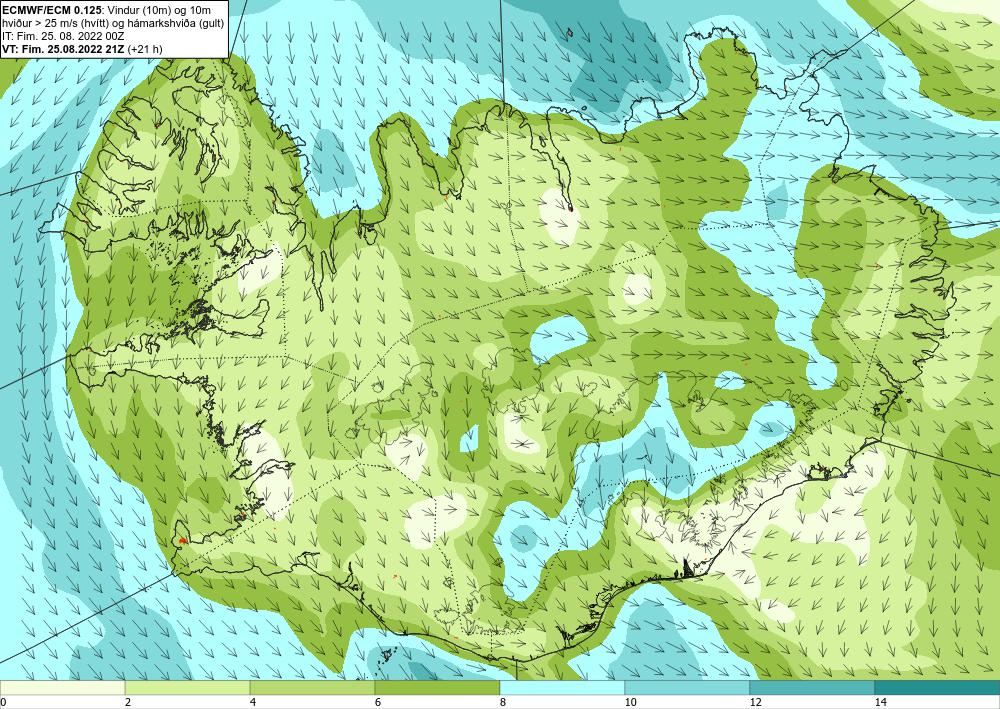Viewport: 1000px width, 709px height.
Task: Click the legend label "10"
Action: (x=630, y=702)
